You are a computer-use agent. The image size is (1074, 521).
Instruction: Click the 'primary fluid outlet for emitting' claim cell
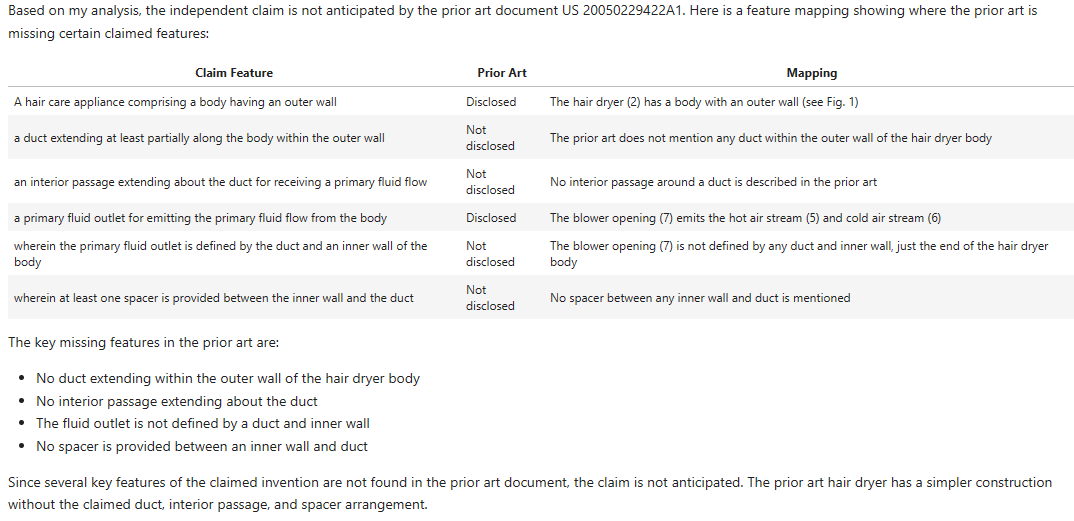[200, 218]
